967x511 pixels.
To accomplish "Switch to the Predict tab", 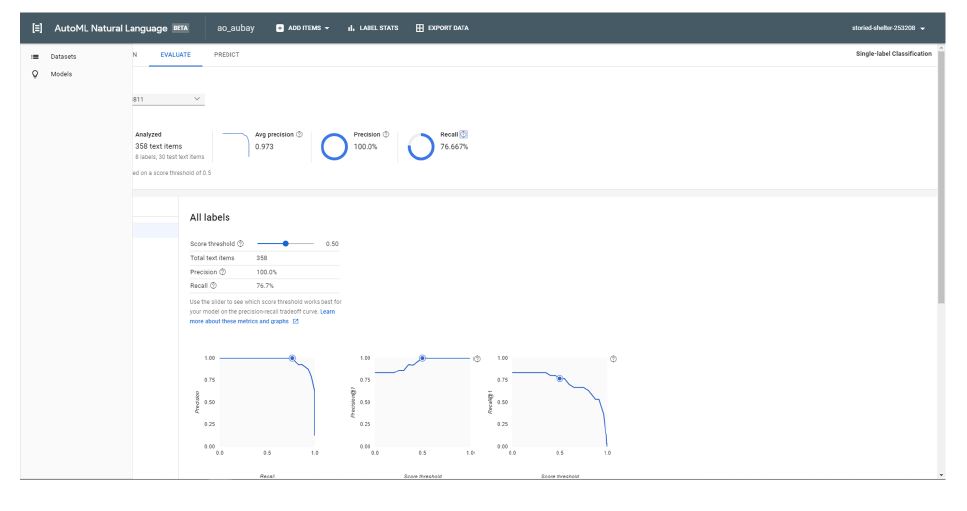I will coord(226,54).
